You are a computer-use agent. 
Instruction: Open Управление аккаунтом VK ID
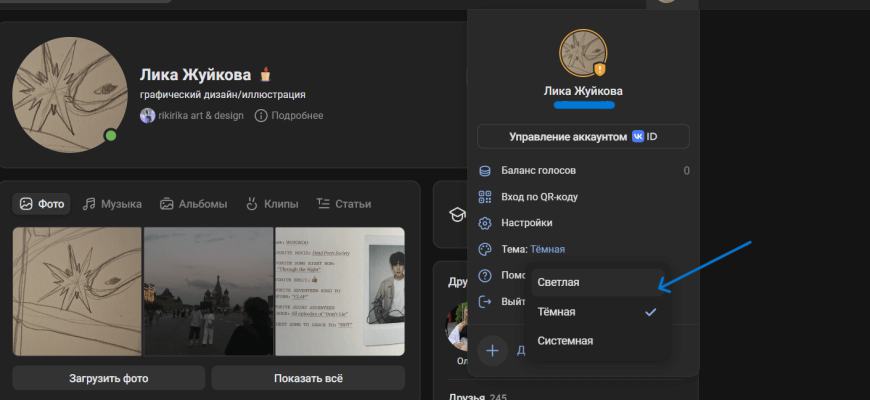click(x=583, y=136)
